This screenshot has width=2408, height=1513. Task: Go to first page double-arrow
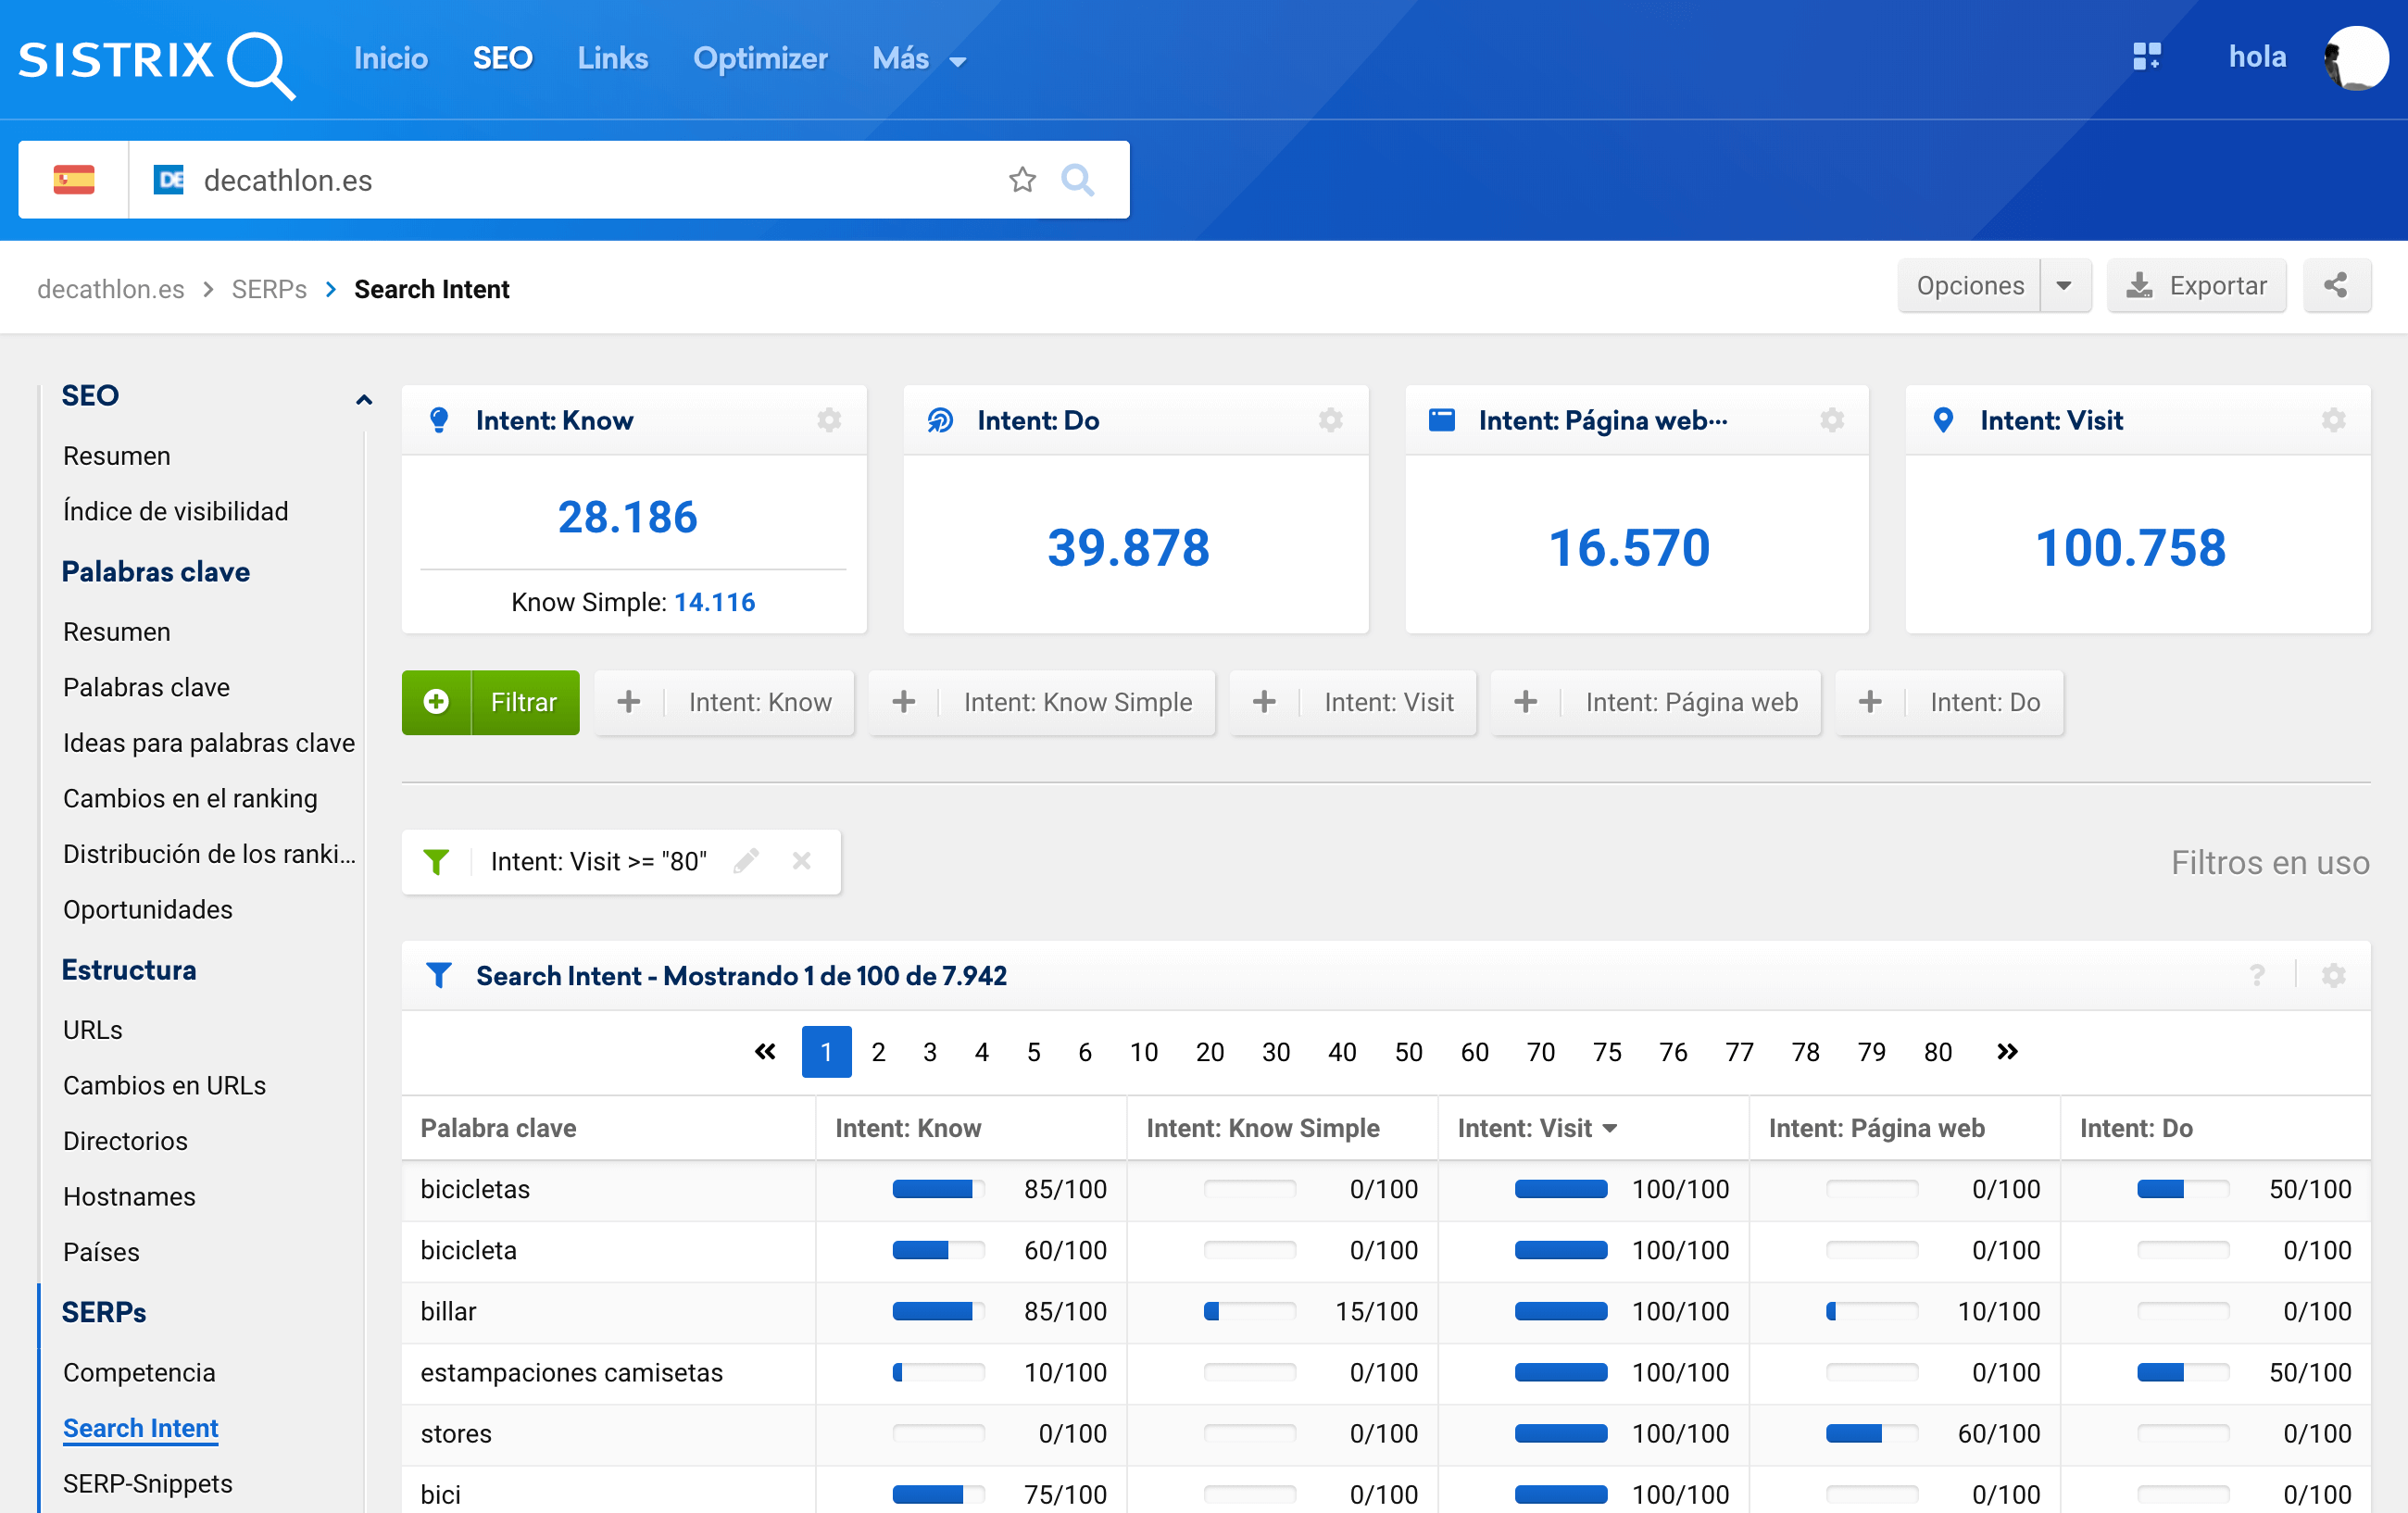click(x=765, y=1052)
